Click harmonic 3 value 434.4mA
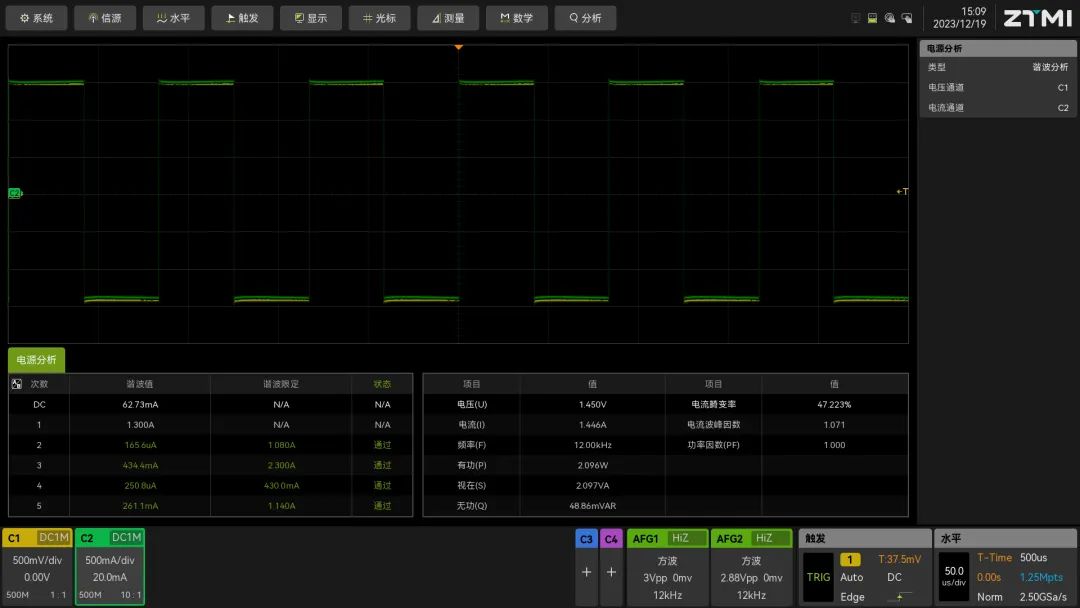This screenshot has height=608, width=1080. click(141, 465)
